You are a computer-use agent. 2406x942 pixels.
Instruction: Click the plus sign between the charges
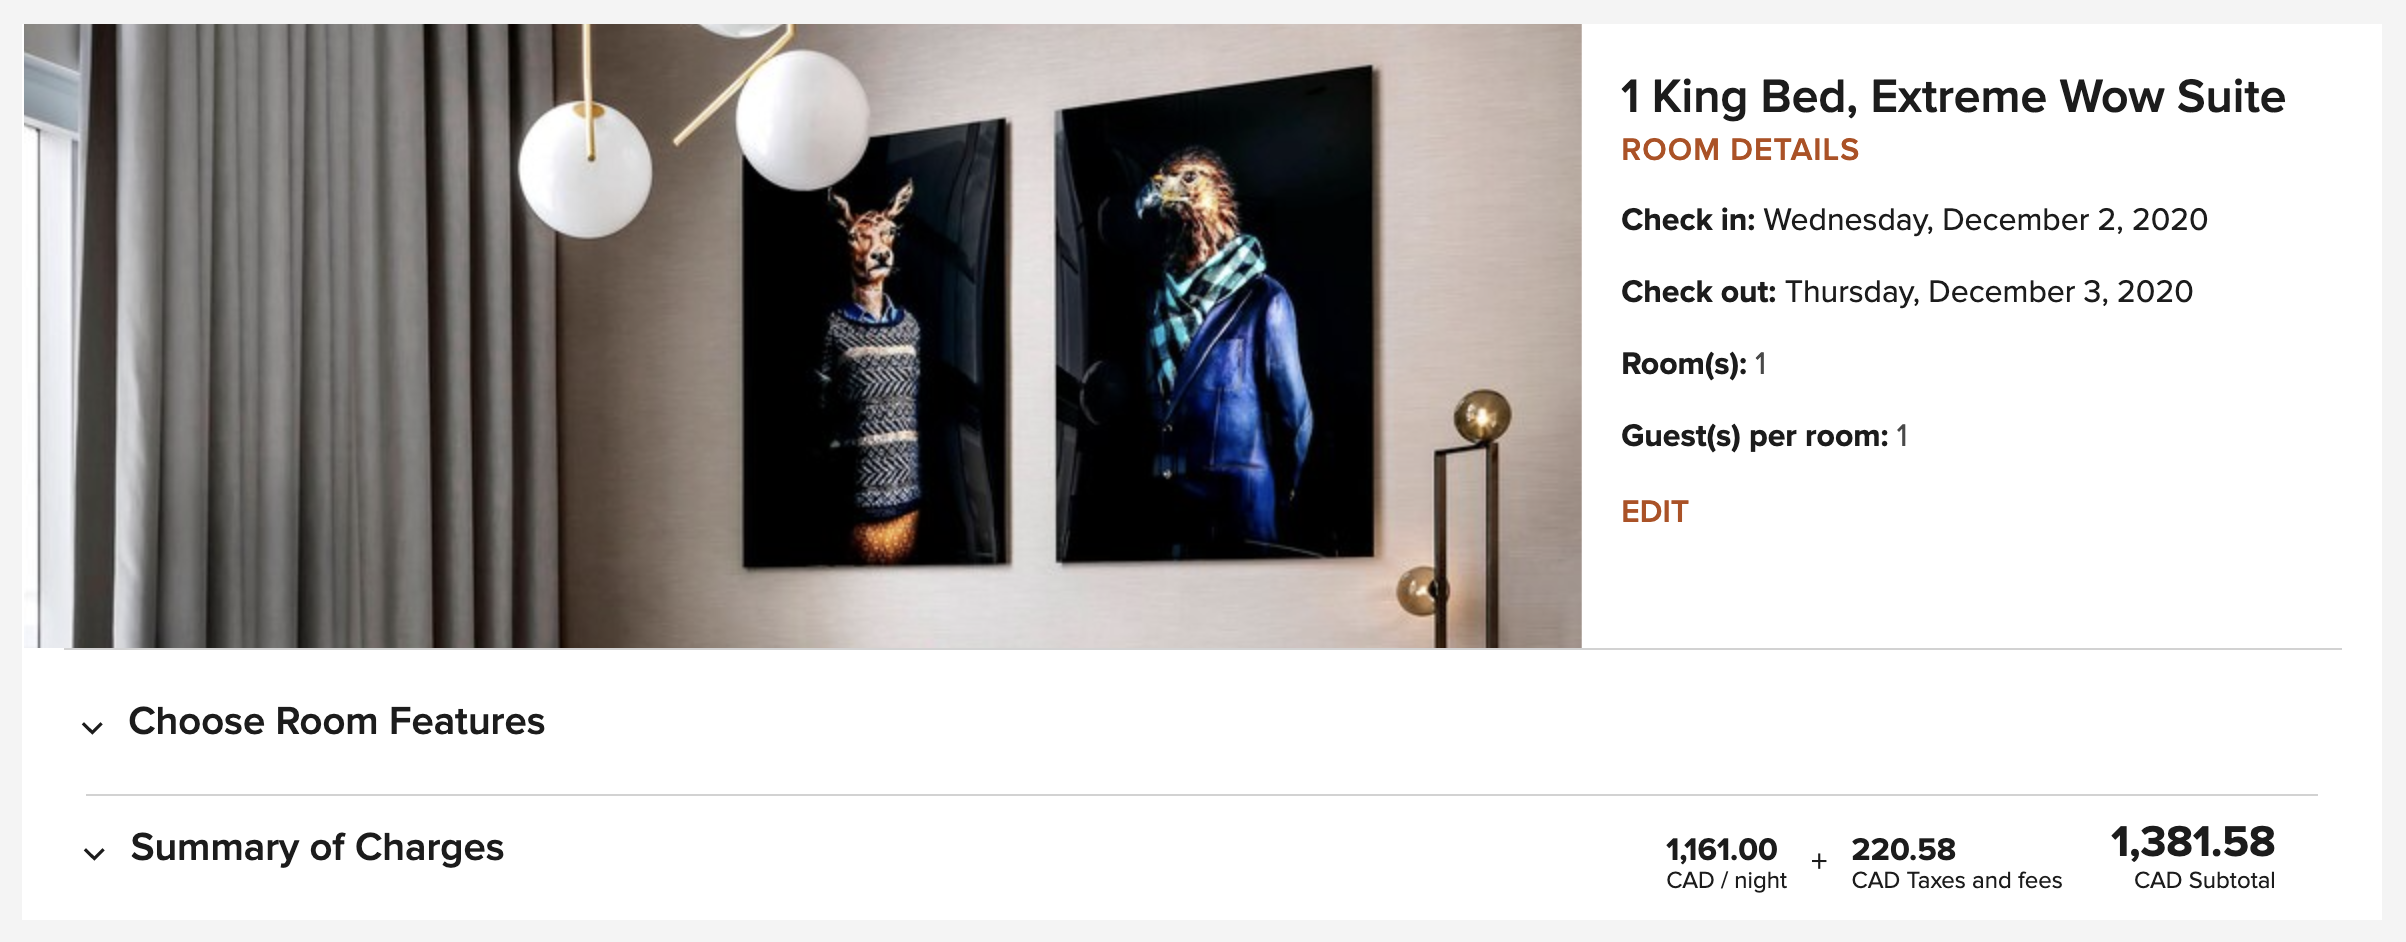tap(1819, 860)
